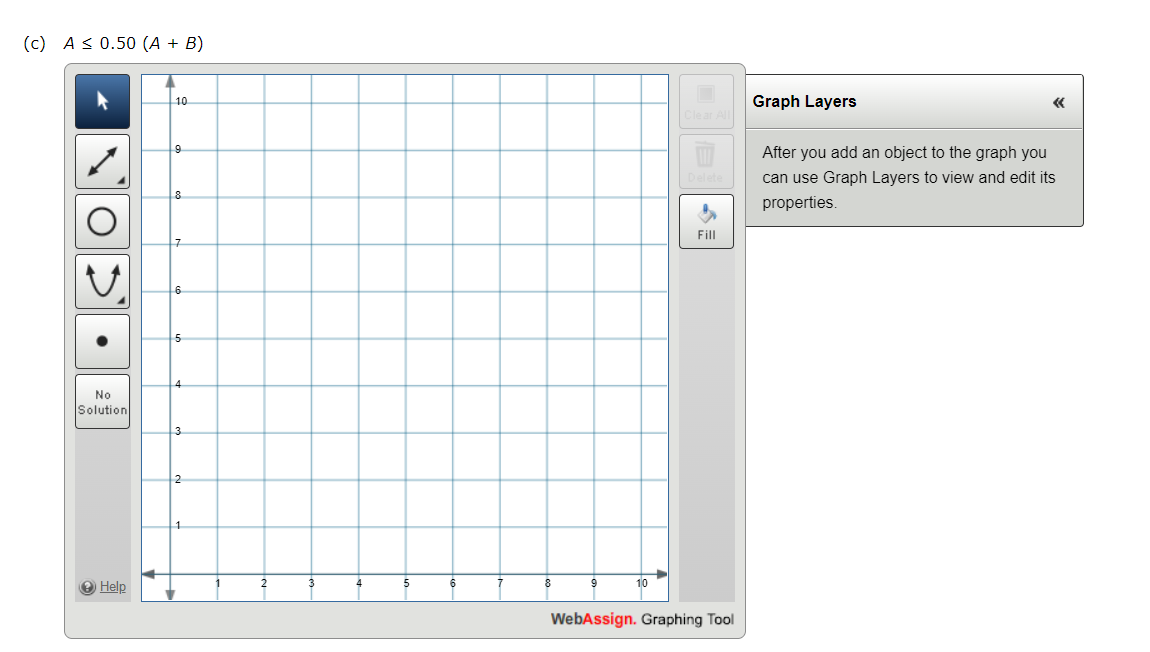Click the 10 label on the y-axis

pyautogui.click(x=181, y=101)
